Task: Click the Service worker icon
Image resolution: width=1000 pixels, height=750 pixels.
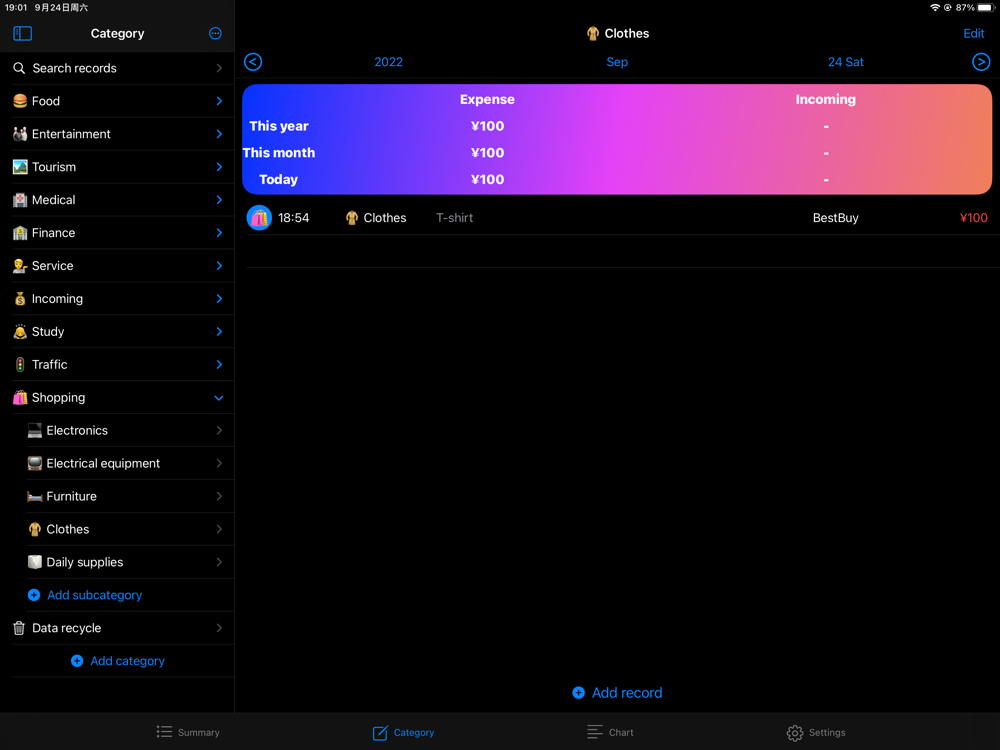Action: tap(20, 266)
